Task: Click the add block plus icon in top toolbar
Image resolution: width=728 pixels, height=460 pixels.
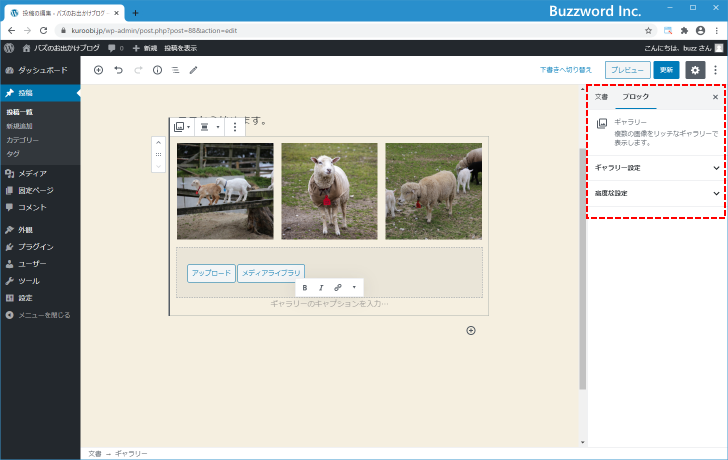Action: pyautogui.click(x=98, y=70)
